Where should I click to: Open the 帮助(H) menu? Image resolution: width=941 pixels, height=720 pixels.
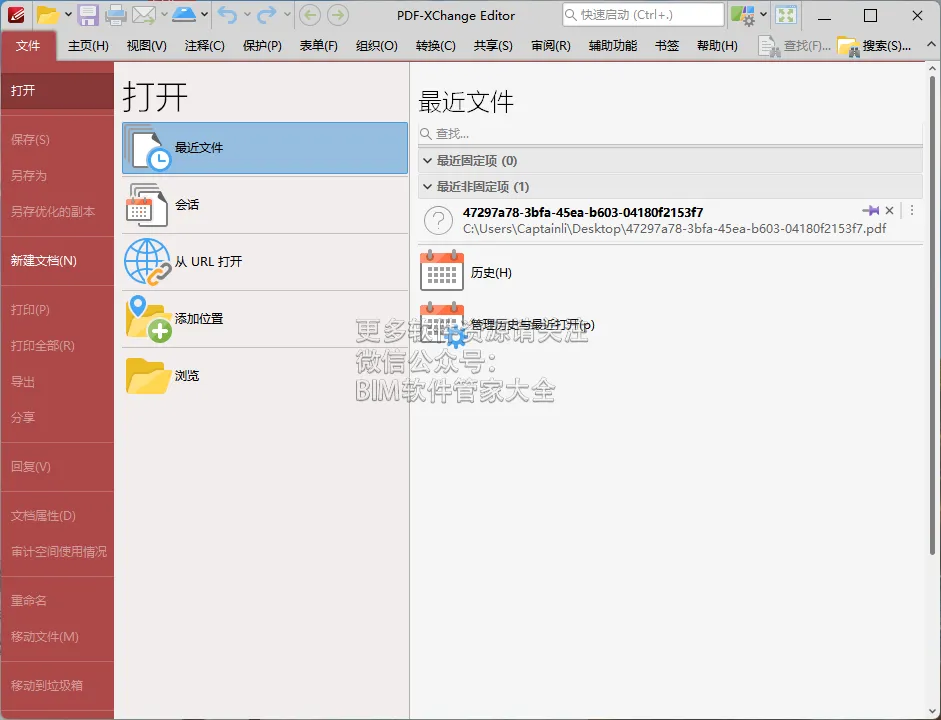coord(717,46)
